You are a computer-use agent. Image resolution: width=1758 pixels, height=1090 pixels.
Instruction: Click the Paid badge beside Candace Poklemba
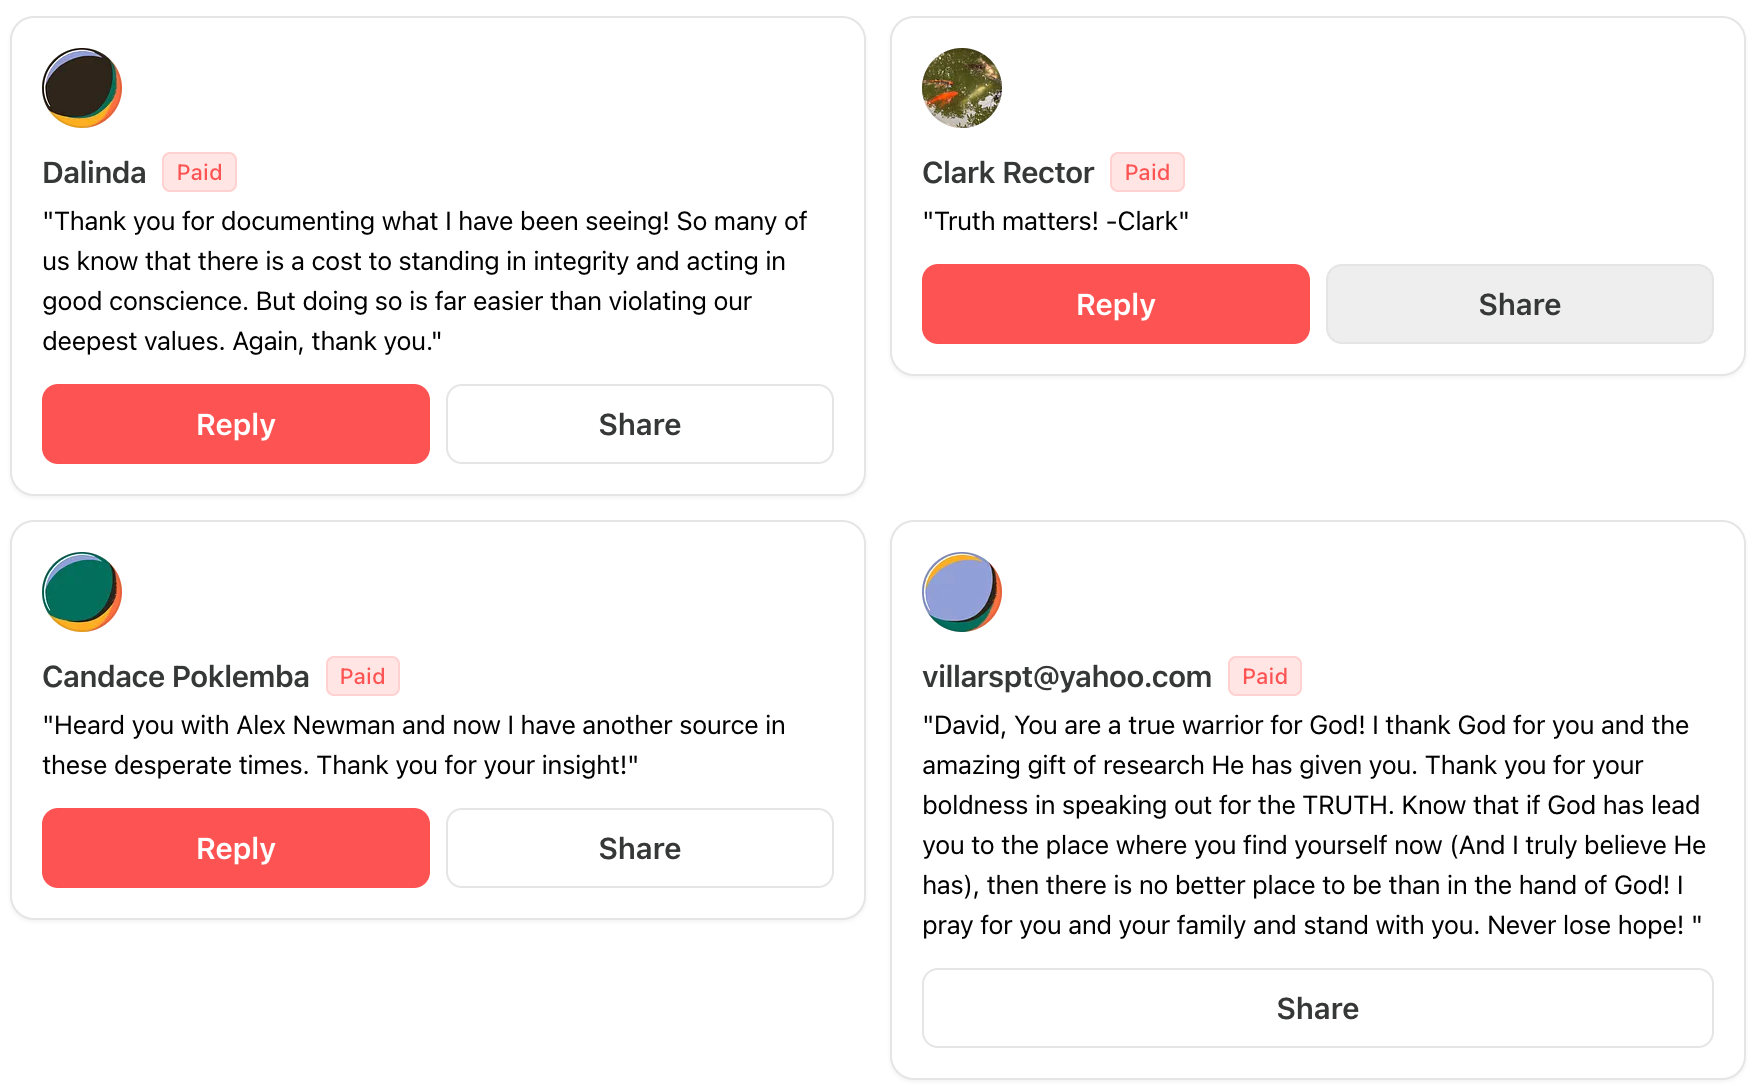tap(362, 676)
